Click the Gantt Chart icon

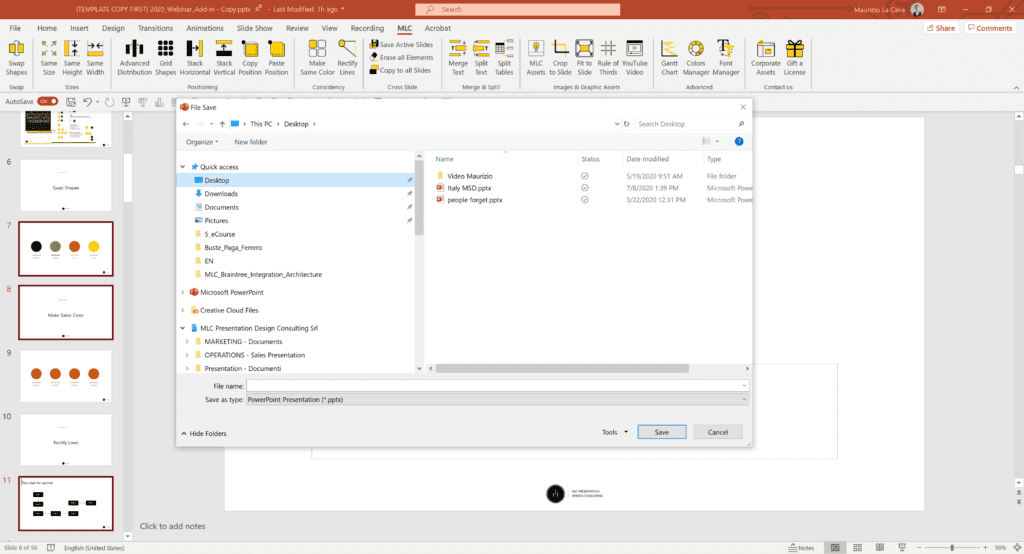[669, 58]
